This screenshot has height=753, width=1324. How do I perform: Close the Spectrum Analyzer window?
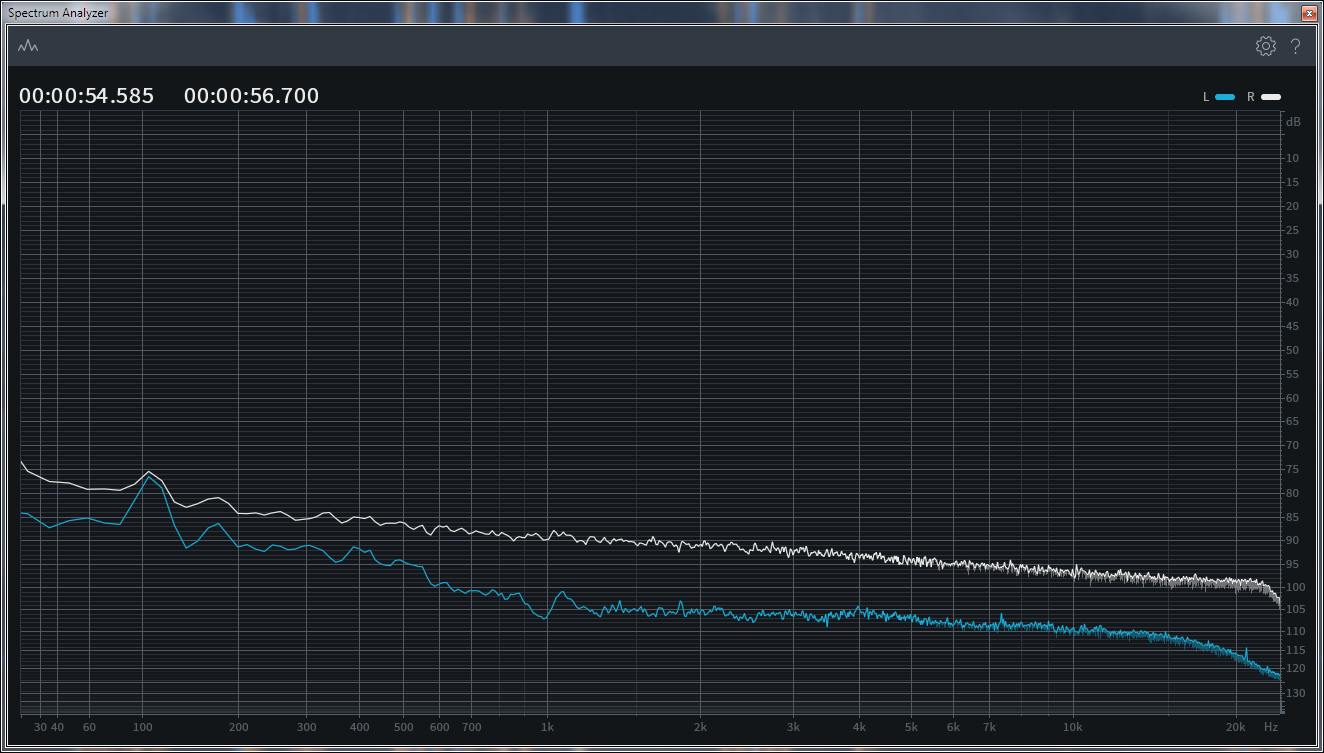(x=1308, y=13)
